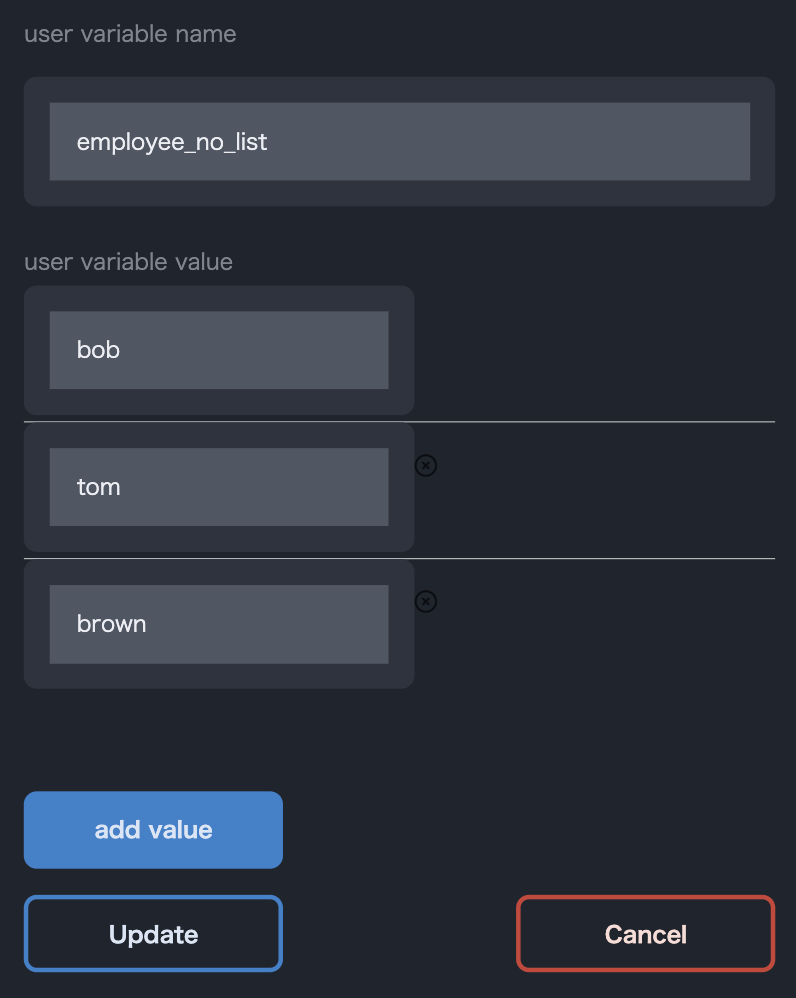The width and height of the screenshot is (796, 998).
Task: Click the add value button
Action: (153, 830)
